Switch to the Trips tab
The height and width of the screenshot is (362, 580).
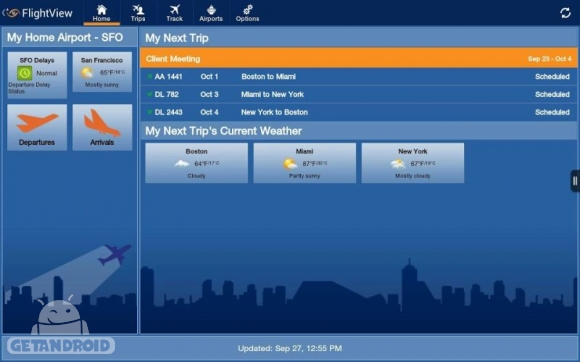coord(138,13)
